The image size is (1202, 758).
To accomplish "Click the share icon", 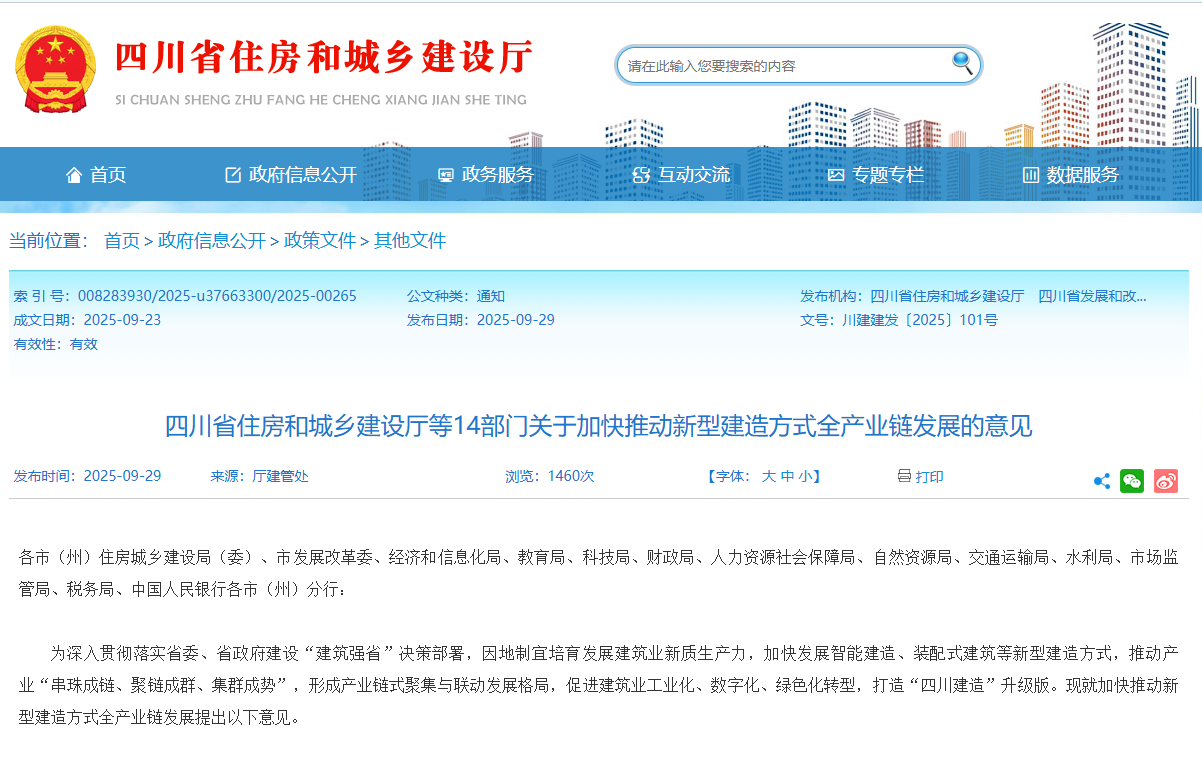I will 1102,481.
